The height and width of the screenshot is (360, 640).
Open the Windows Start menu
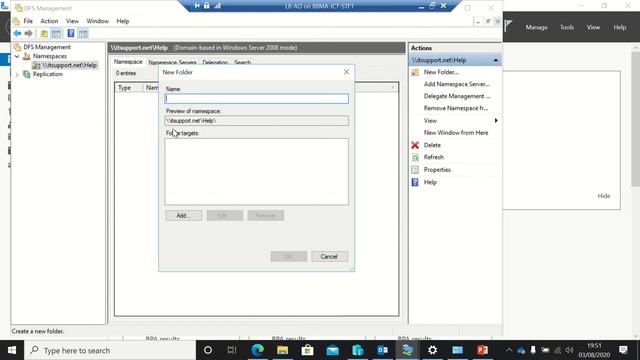click(x=12, y=350)
